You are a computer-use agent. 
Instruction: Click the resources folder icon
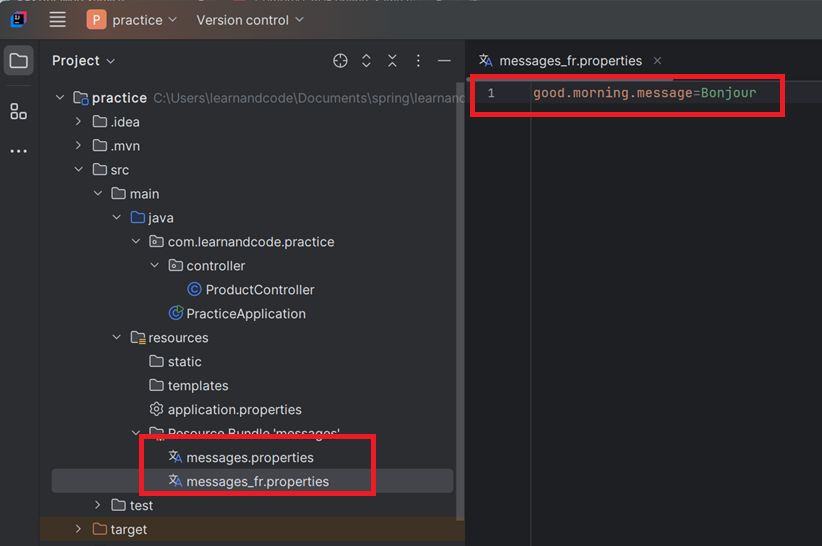[x=138, y=337]
